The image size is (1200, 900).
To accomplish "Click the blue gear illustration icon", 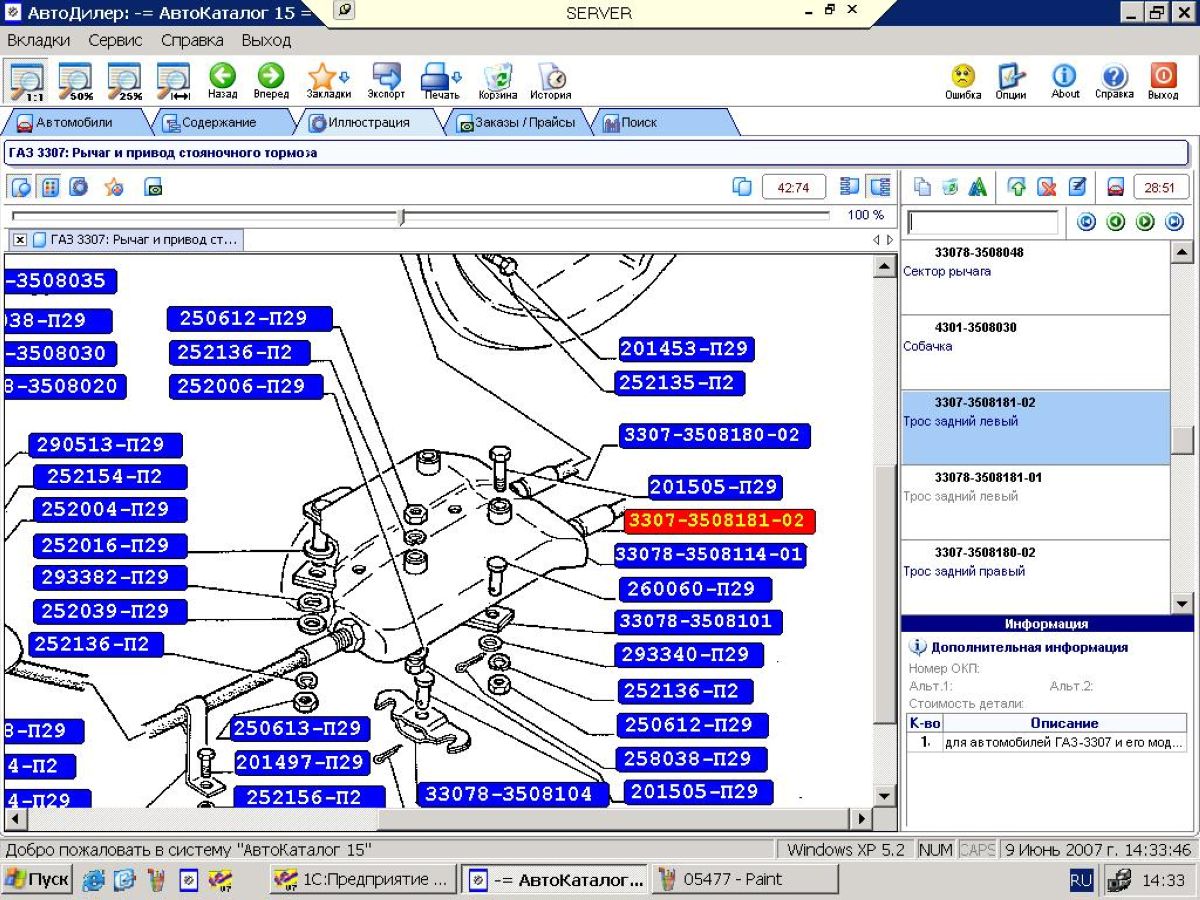I will [78, 187].
